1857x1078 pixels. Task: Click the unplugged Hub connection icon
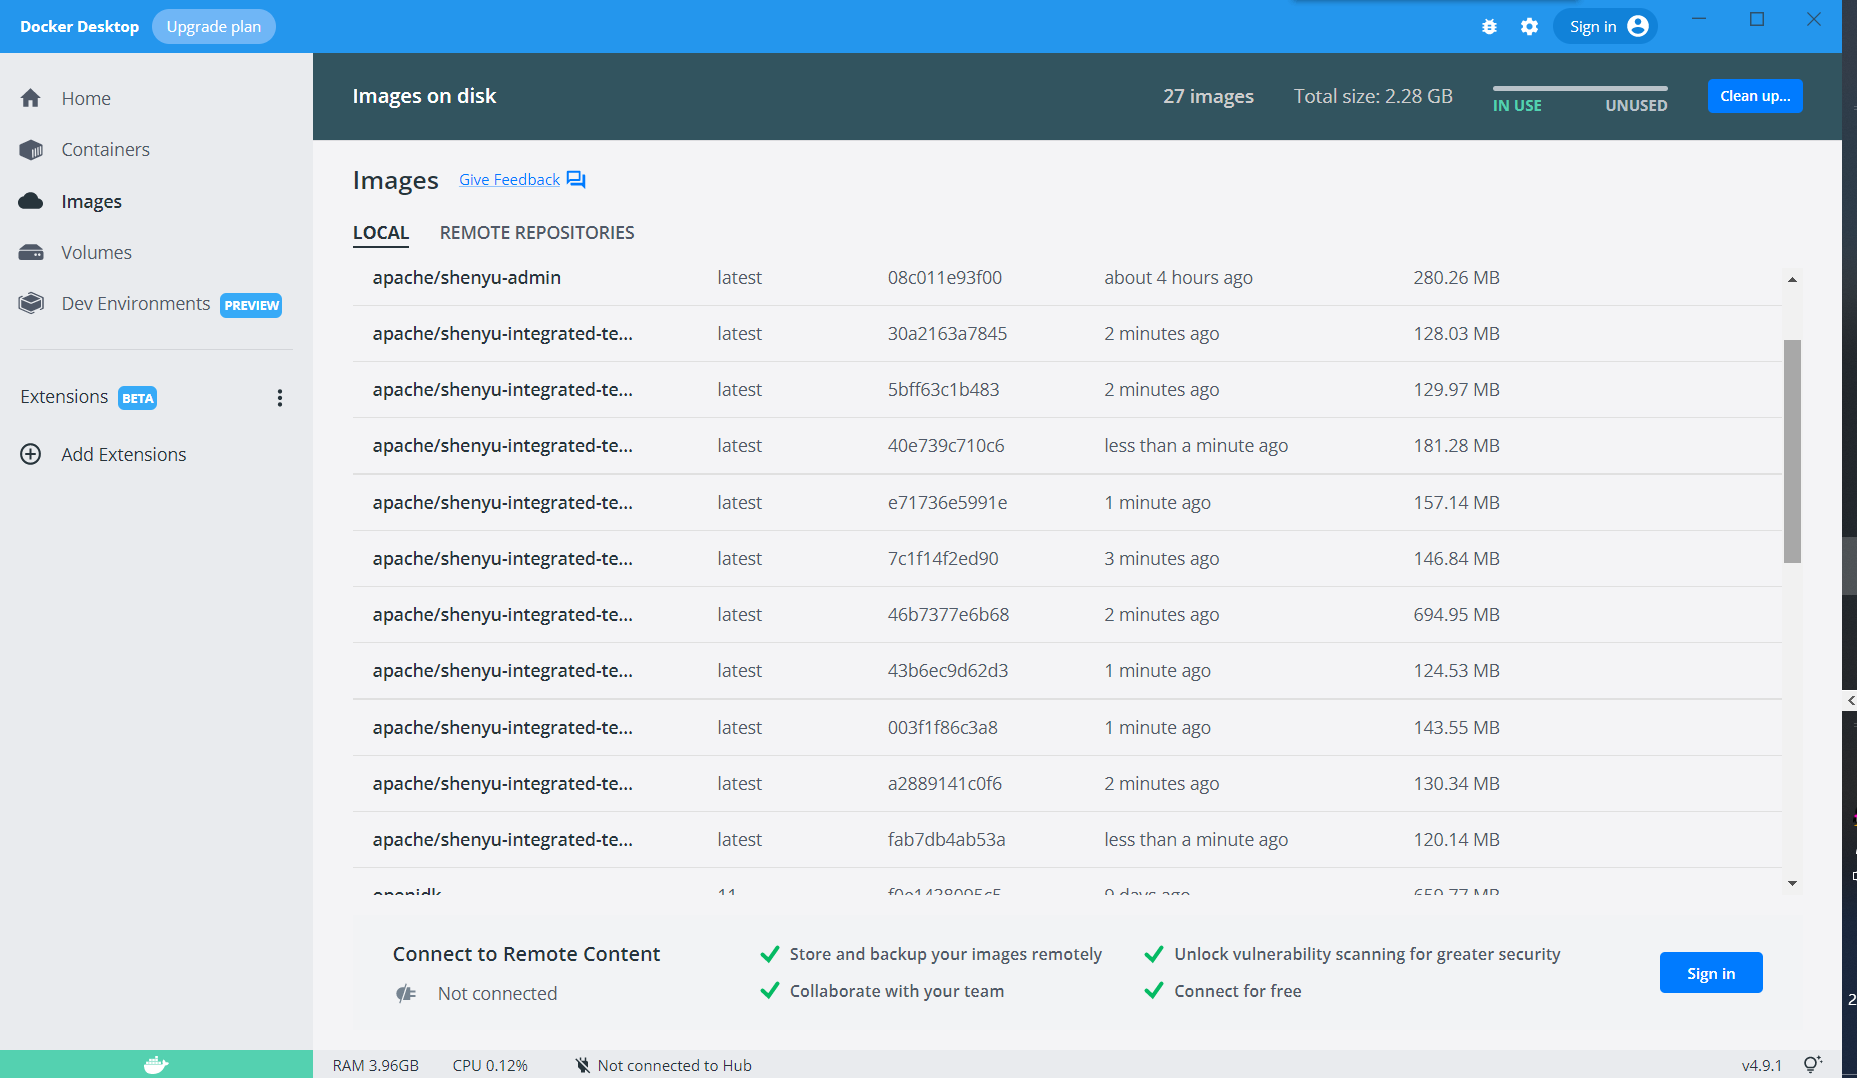[583, 1065]
